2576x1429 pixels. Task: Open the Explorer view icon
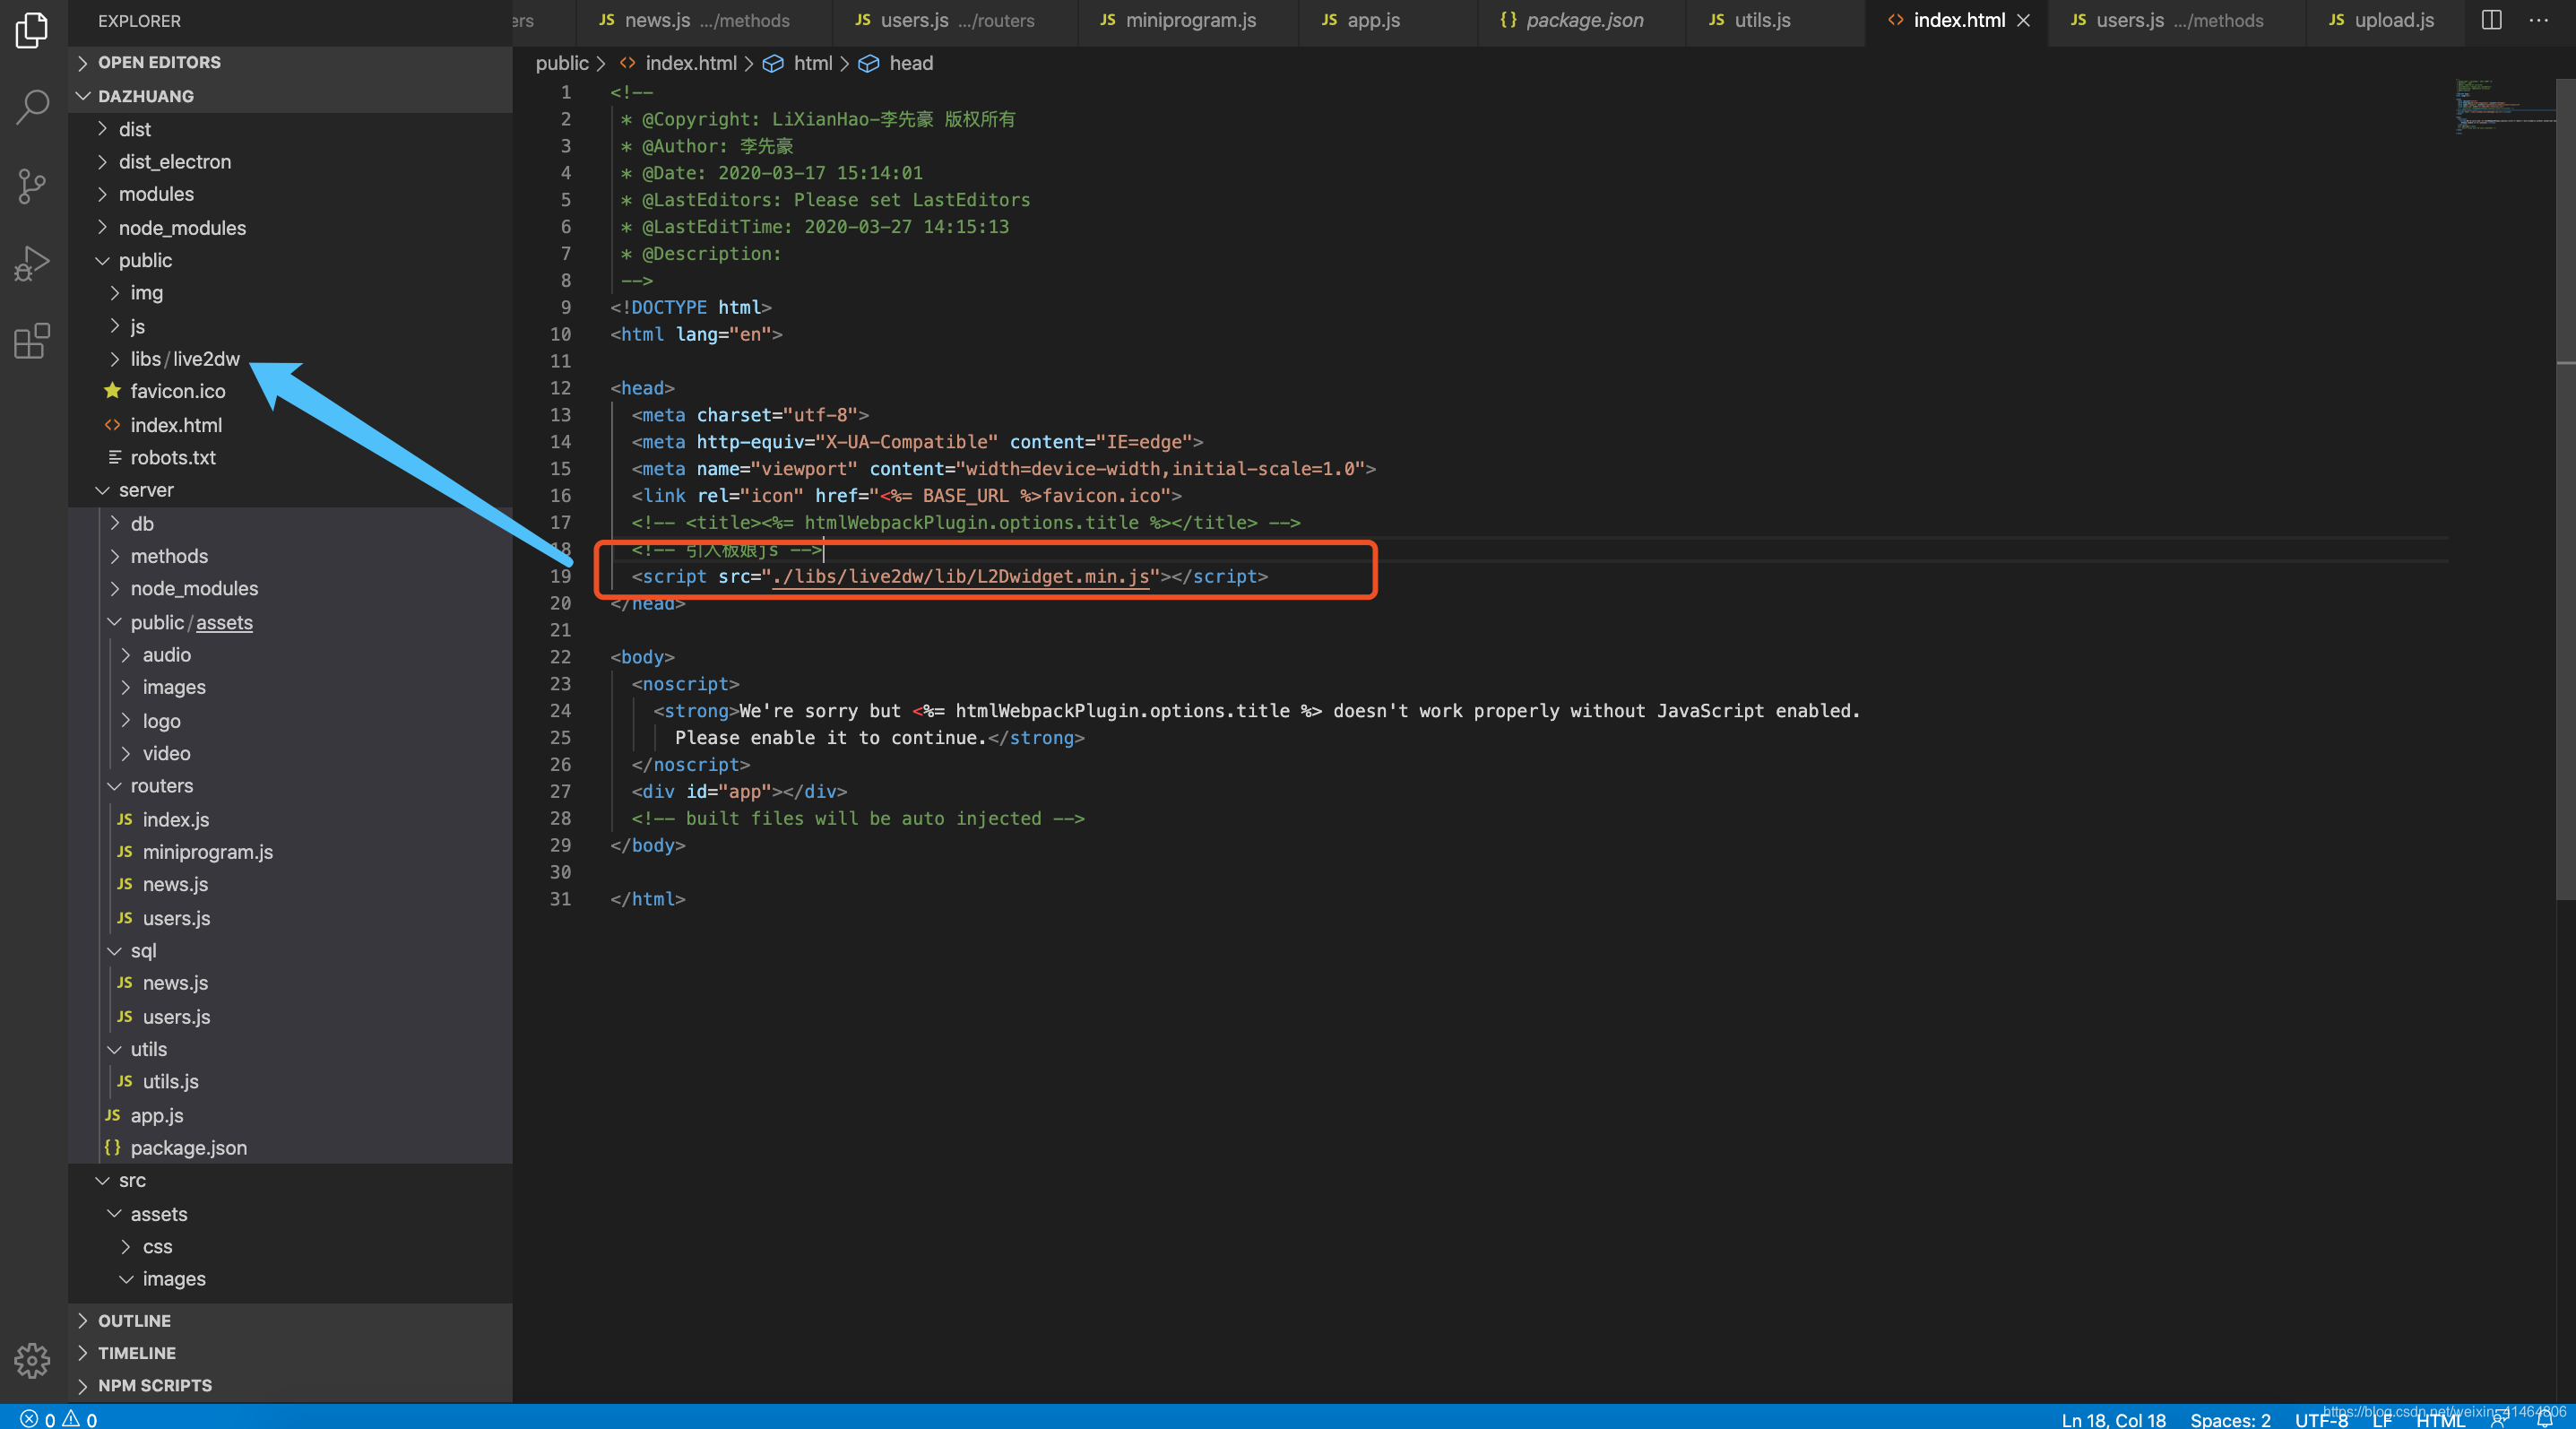32,30
